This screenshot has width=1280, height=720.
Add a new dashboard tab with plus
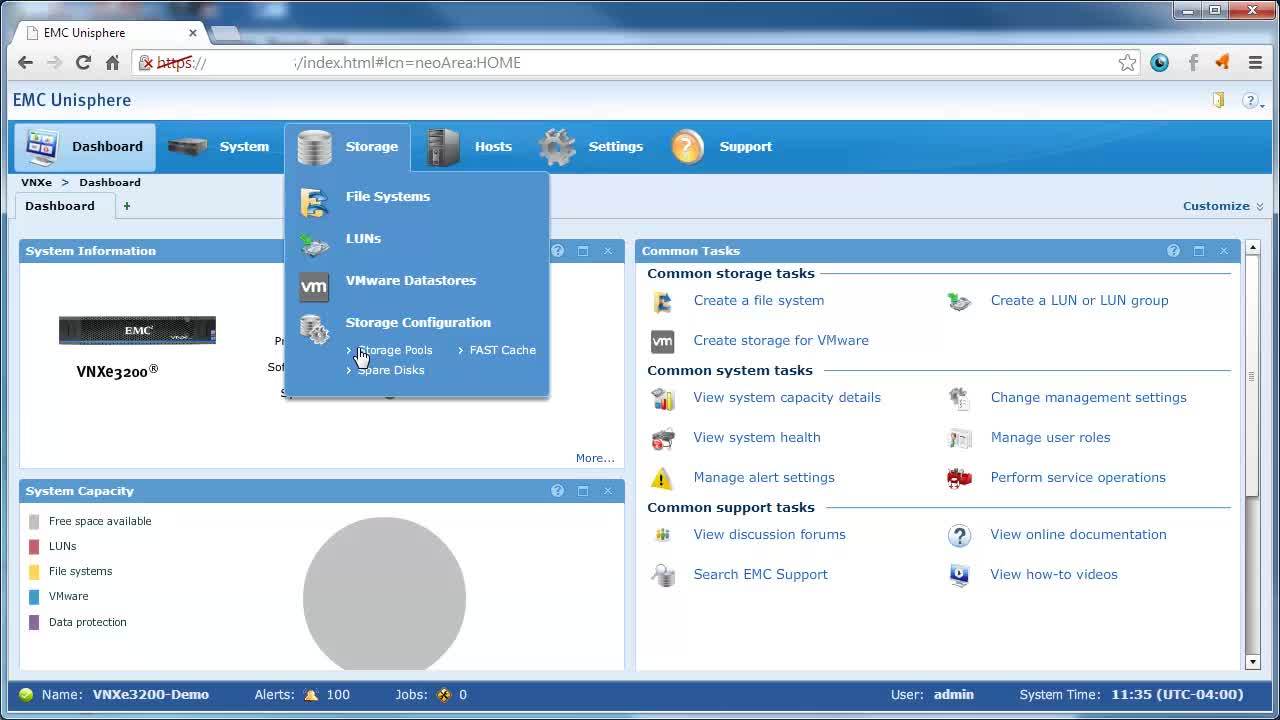tap(127, 206)
